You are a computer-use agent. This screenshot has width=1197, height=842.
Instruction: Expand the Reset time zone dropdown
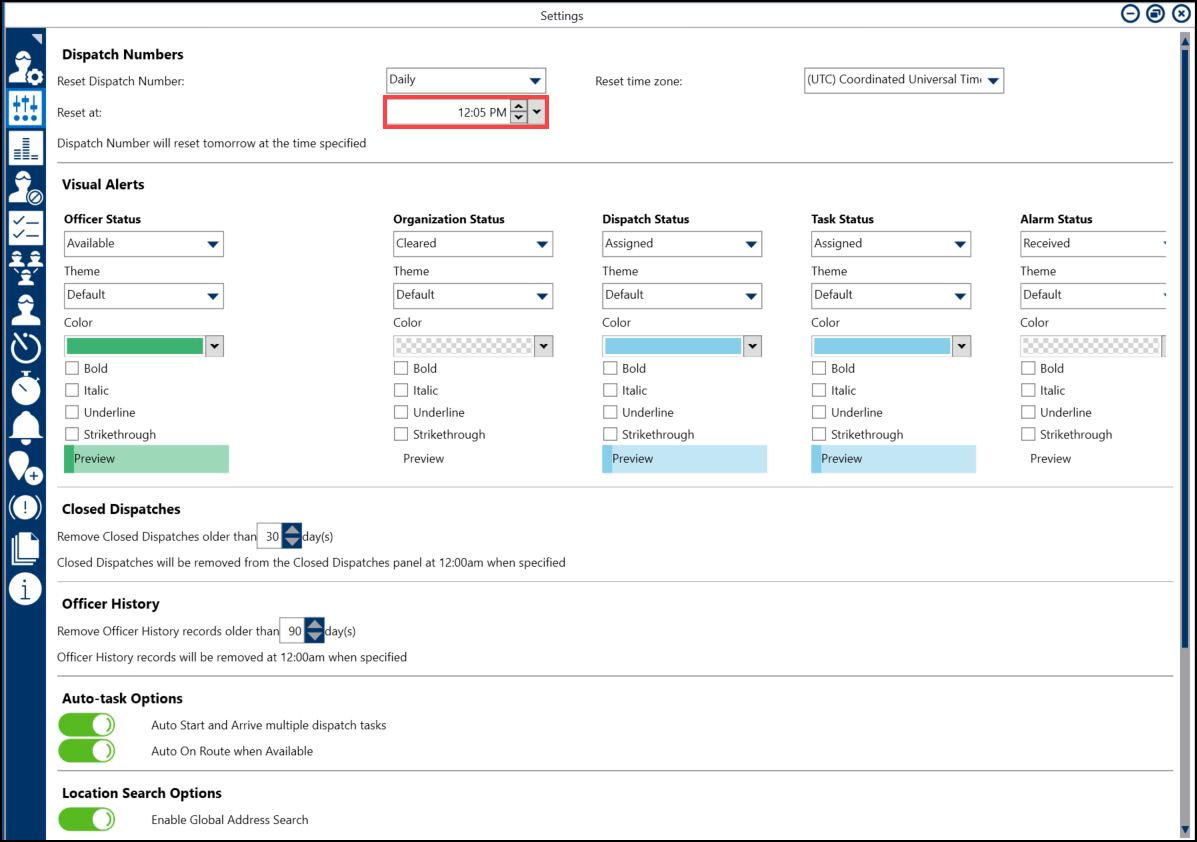903,81
